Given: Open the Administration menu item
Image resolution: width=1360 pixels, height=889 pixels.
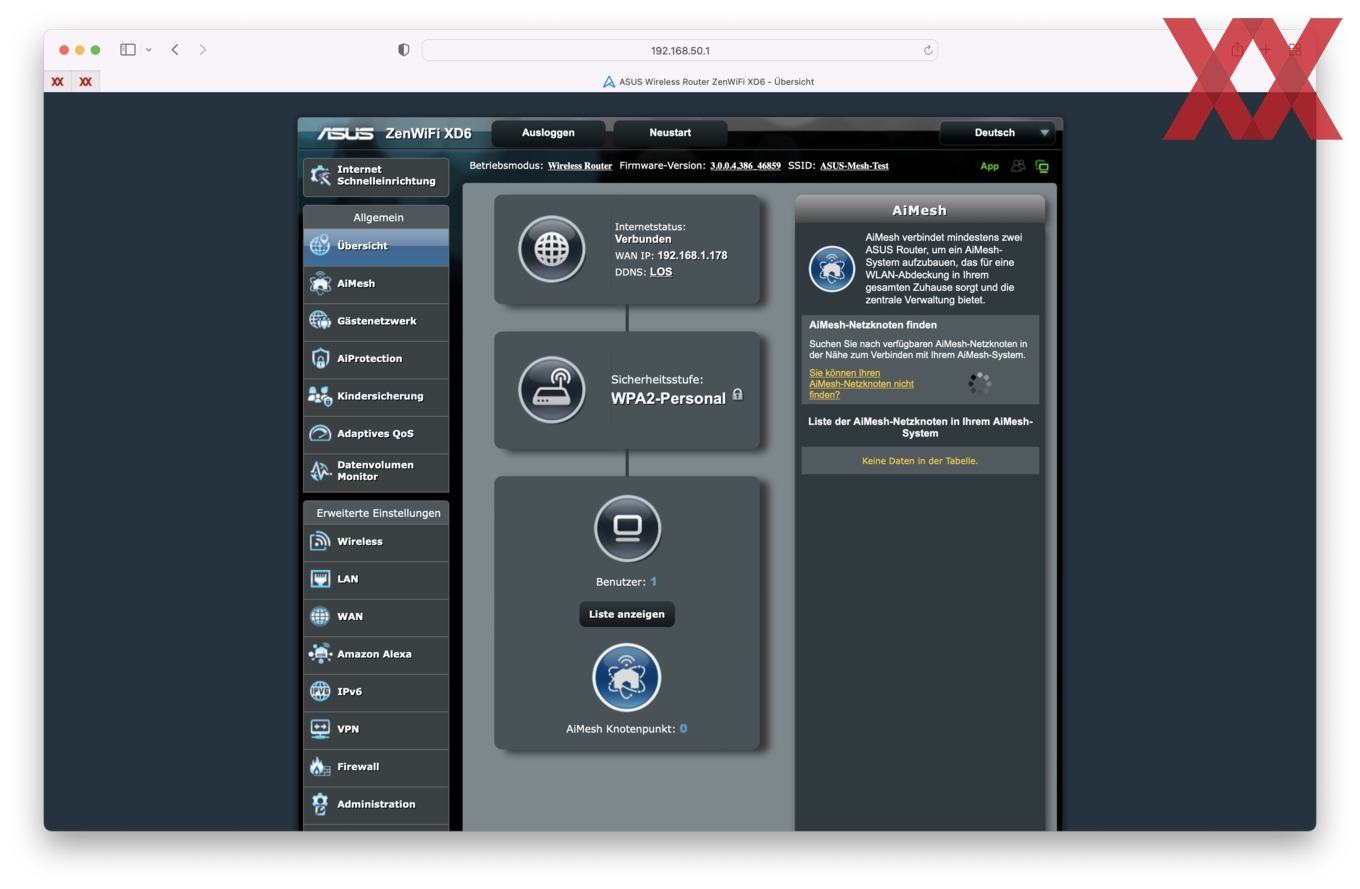Looking at the screenshot, I should [x=376, y=804].
